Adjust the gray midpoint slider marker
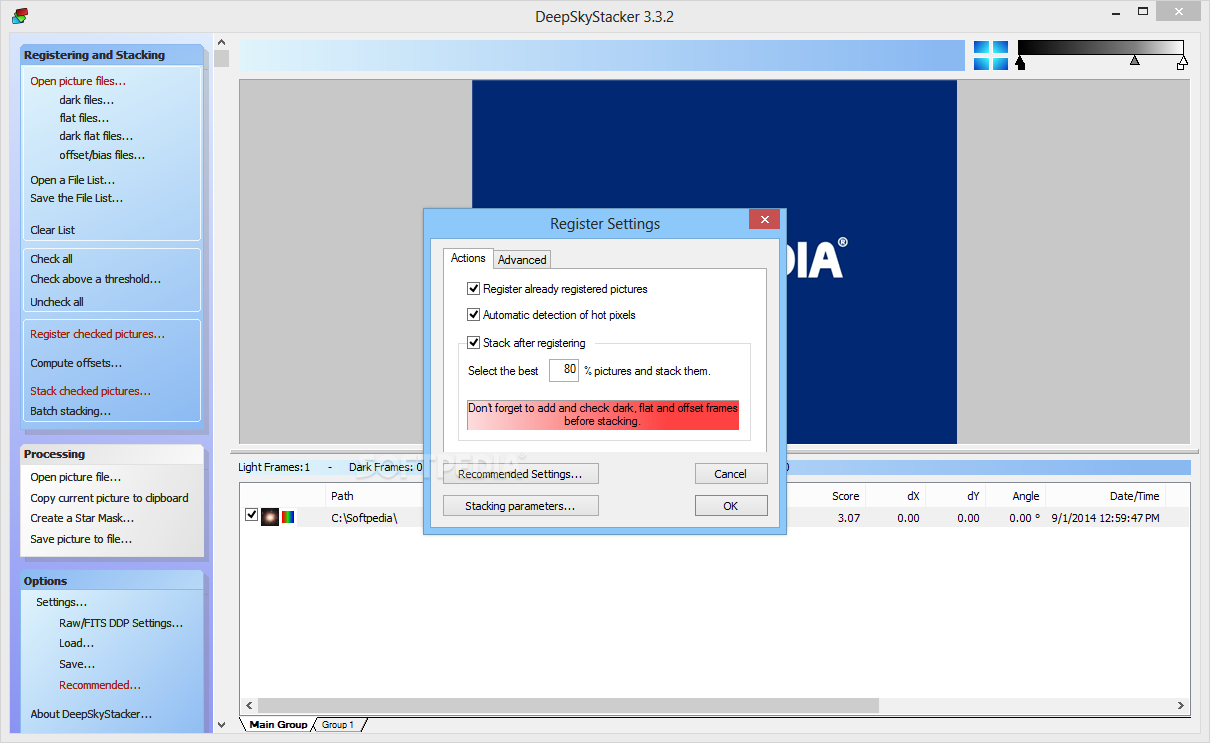Screen dimensions: 1210x743 click(x=1135, y=61)
